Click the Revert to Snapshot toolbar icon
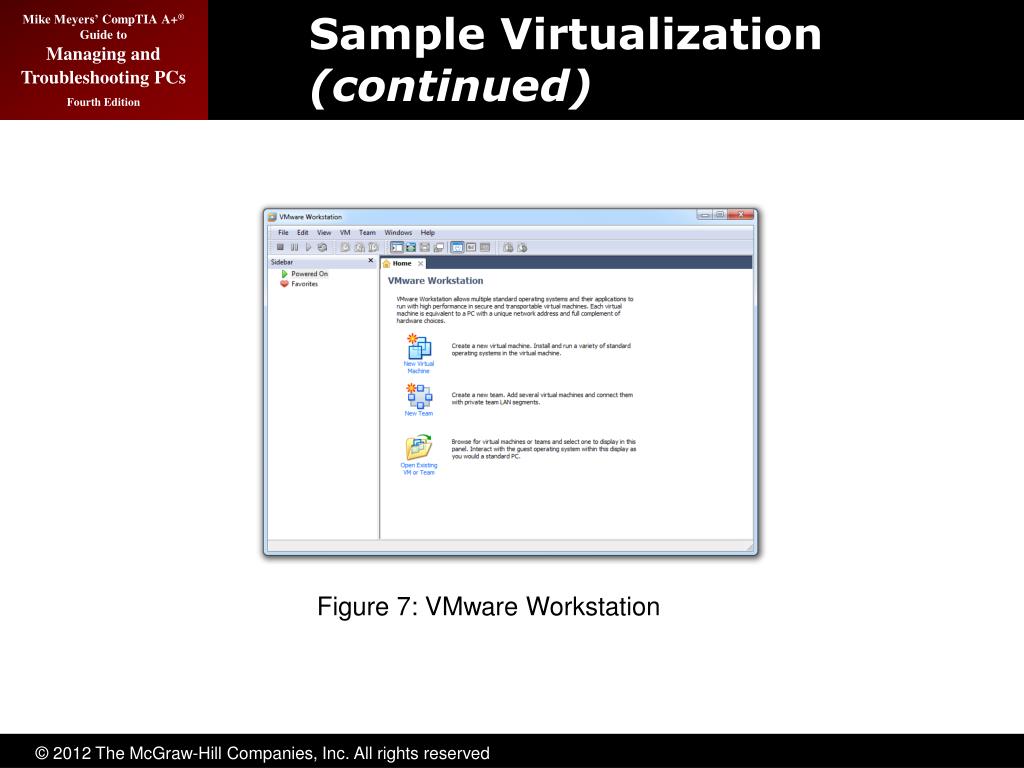The width and height of the screenshot is (1024, 768). tap(359, 248)
